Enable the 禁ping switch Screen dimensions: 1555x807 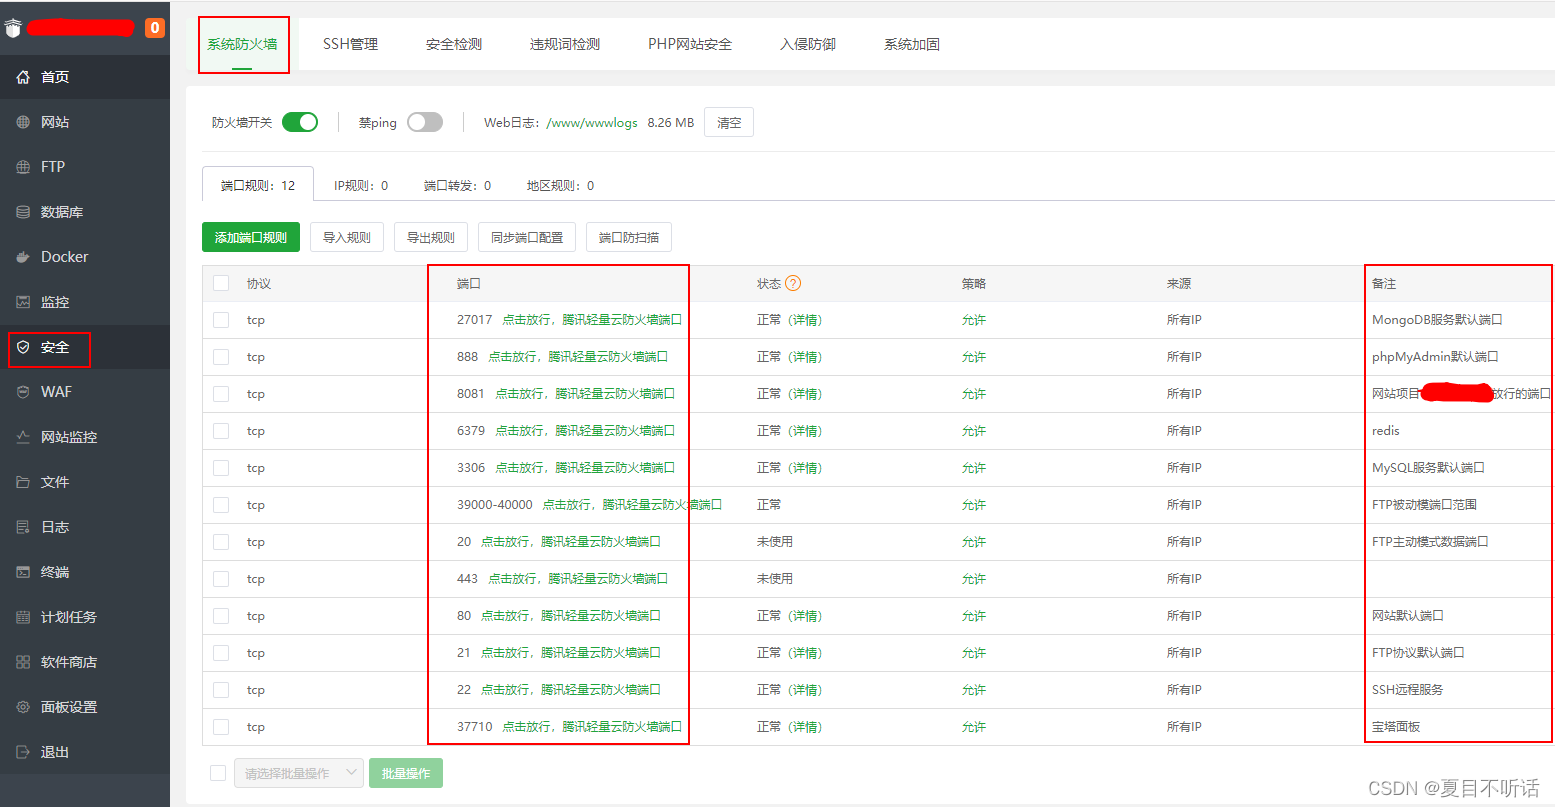tap(425, 122)
